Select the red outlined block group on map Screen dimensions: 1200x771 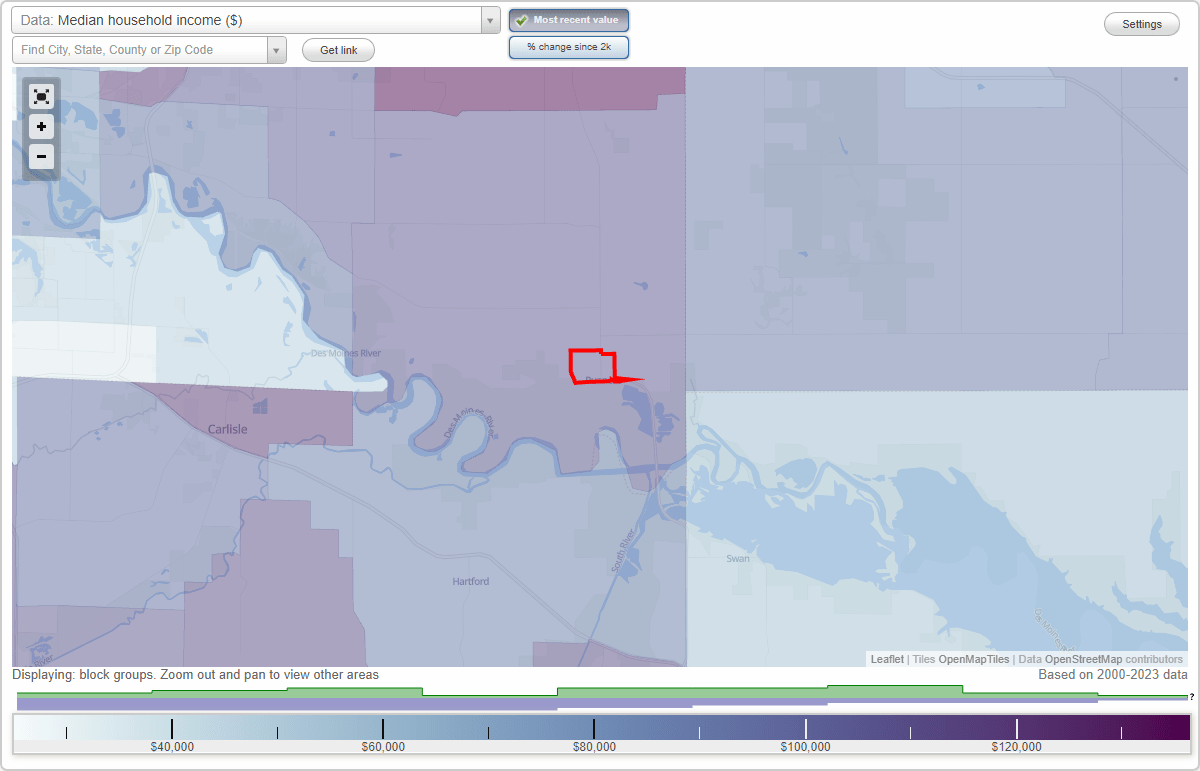(593, 365)
